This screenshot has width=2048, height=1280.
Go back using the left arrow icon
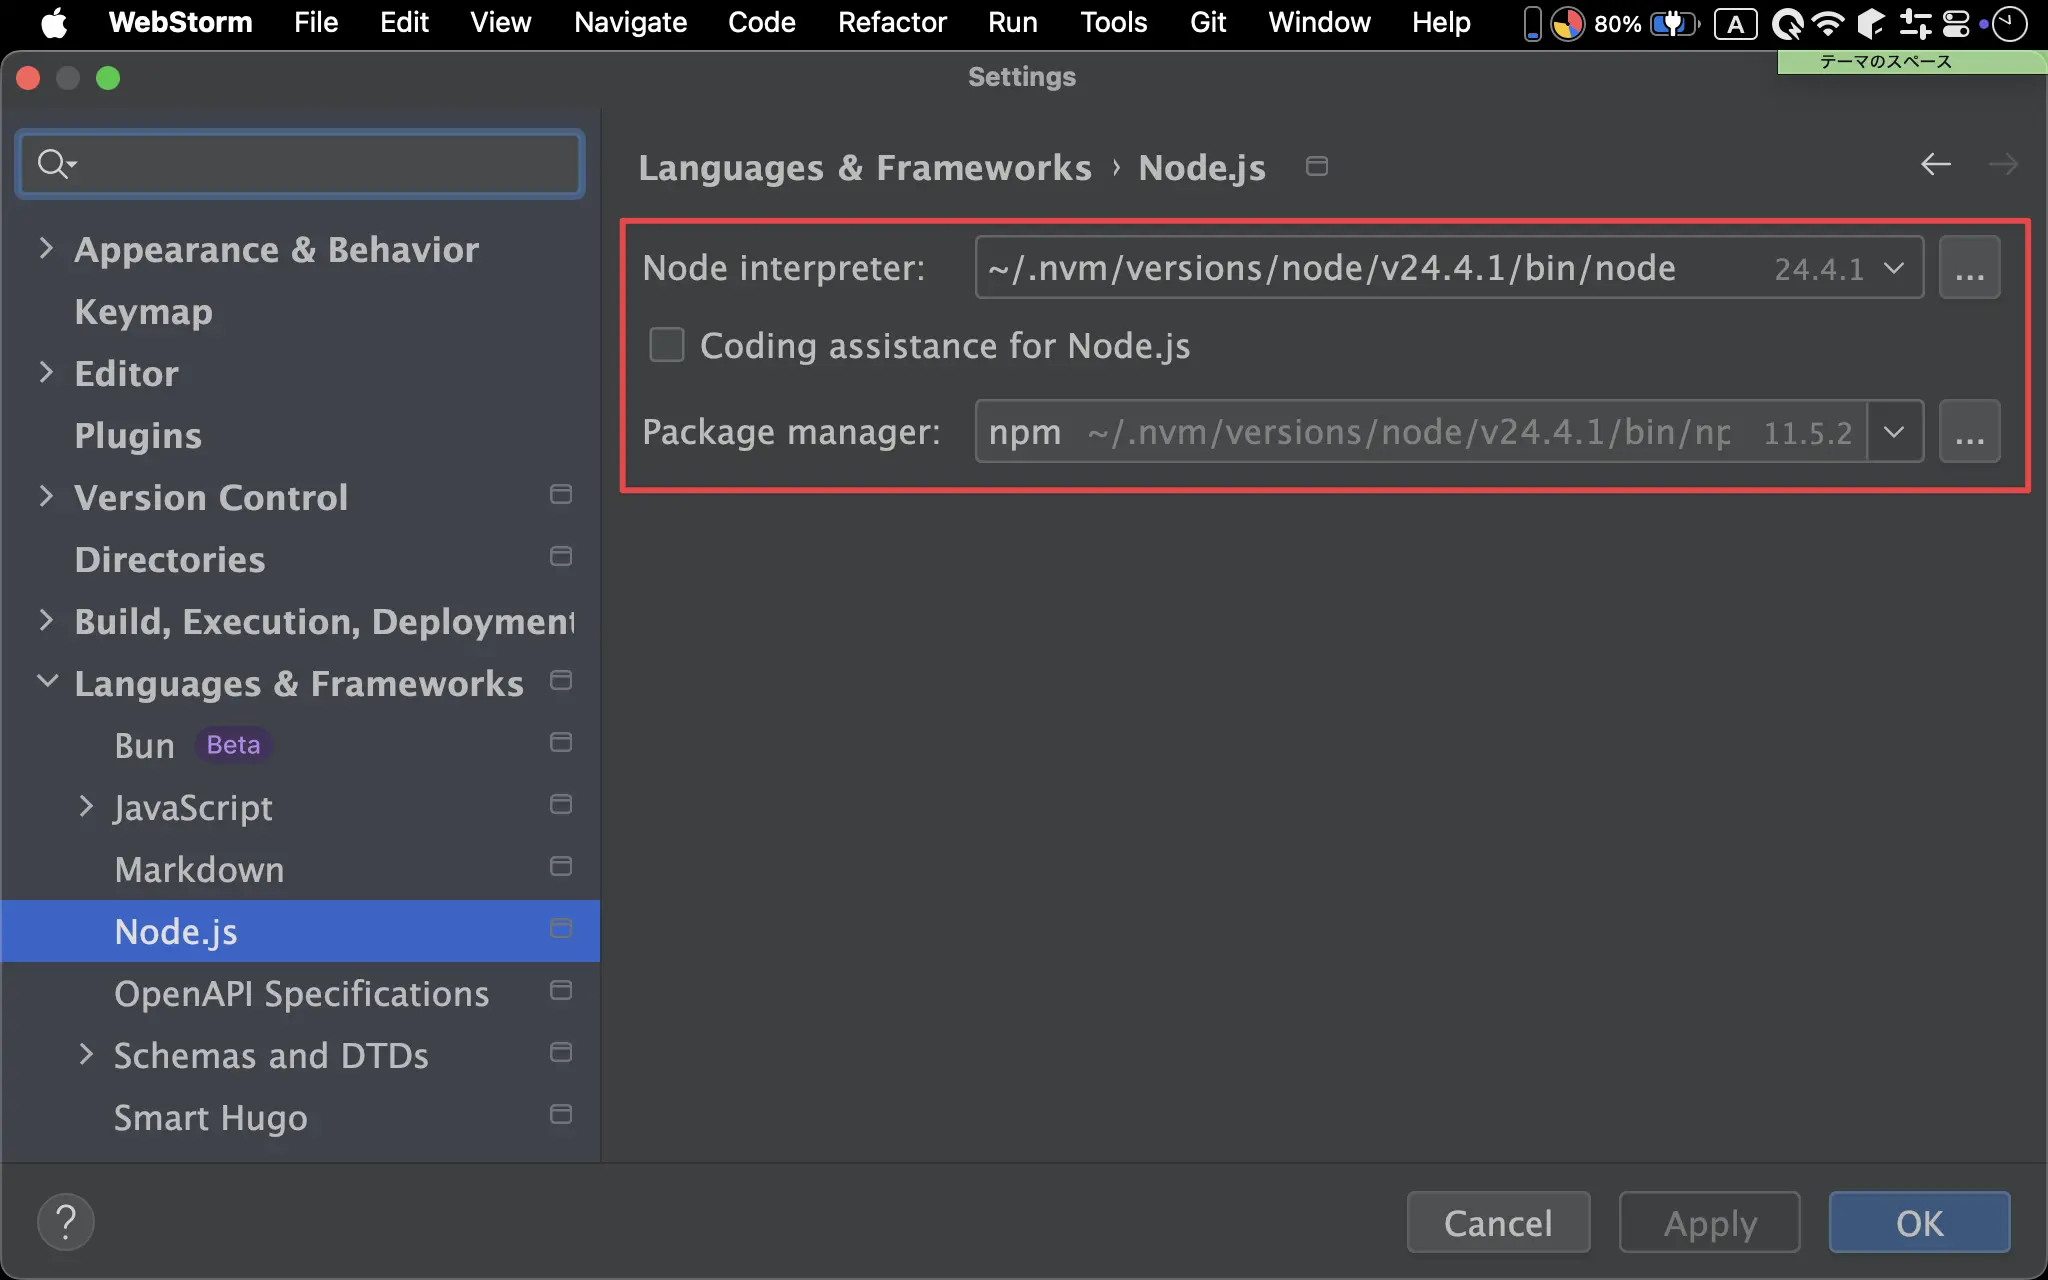[x=1936, y=164]
